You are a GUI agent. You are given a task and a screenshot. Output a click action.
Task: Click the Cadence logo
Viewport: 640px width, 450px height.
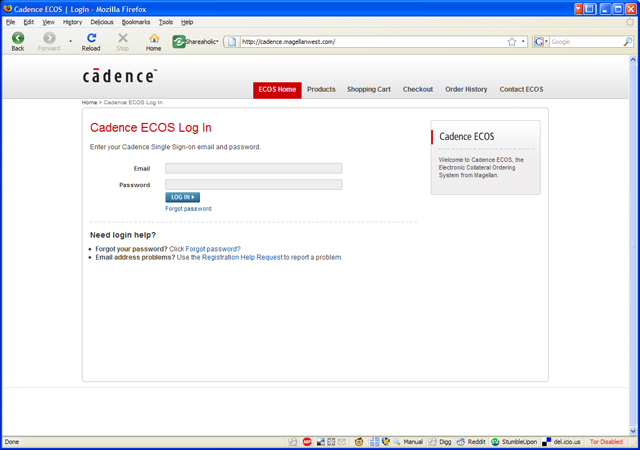coord(120,76)
